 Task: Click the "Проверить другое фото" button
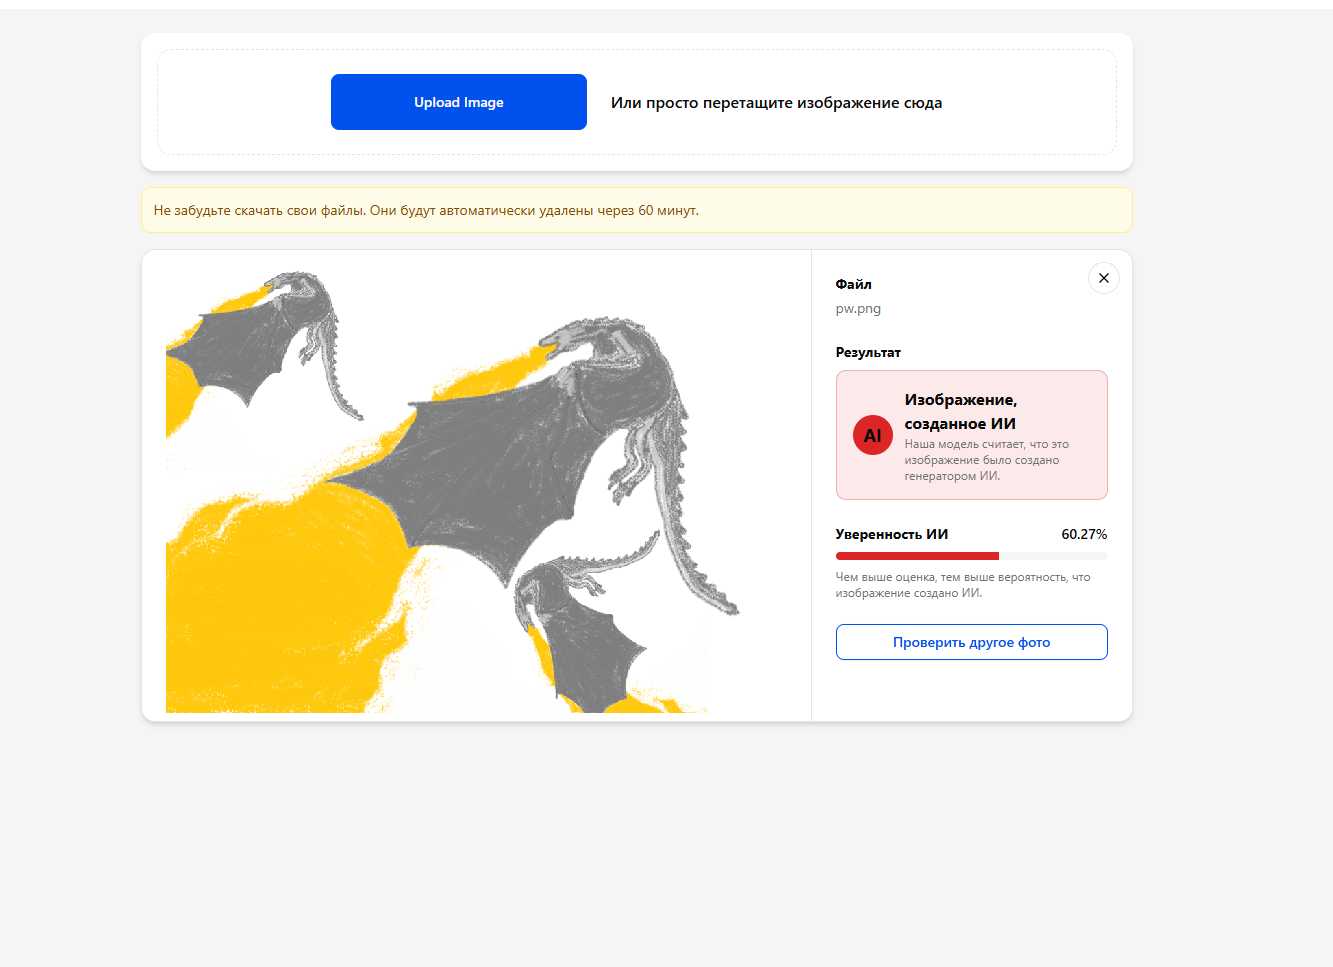pos(972,642)
